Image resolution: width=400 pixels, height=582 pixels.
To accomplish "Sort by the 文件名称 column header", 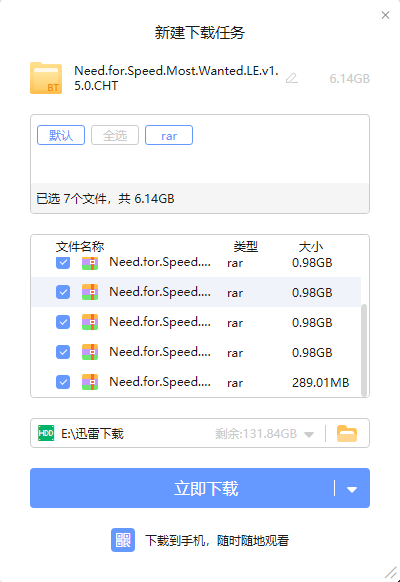I will click(80, 246).
